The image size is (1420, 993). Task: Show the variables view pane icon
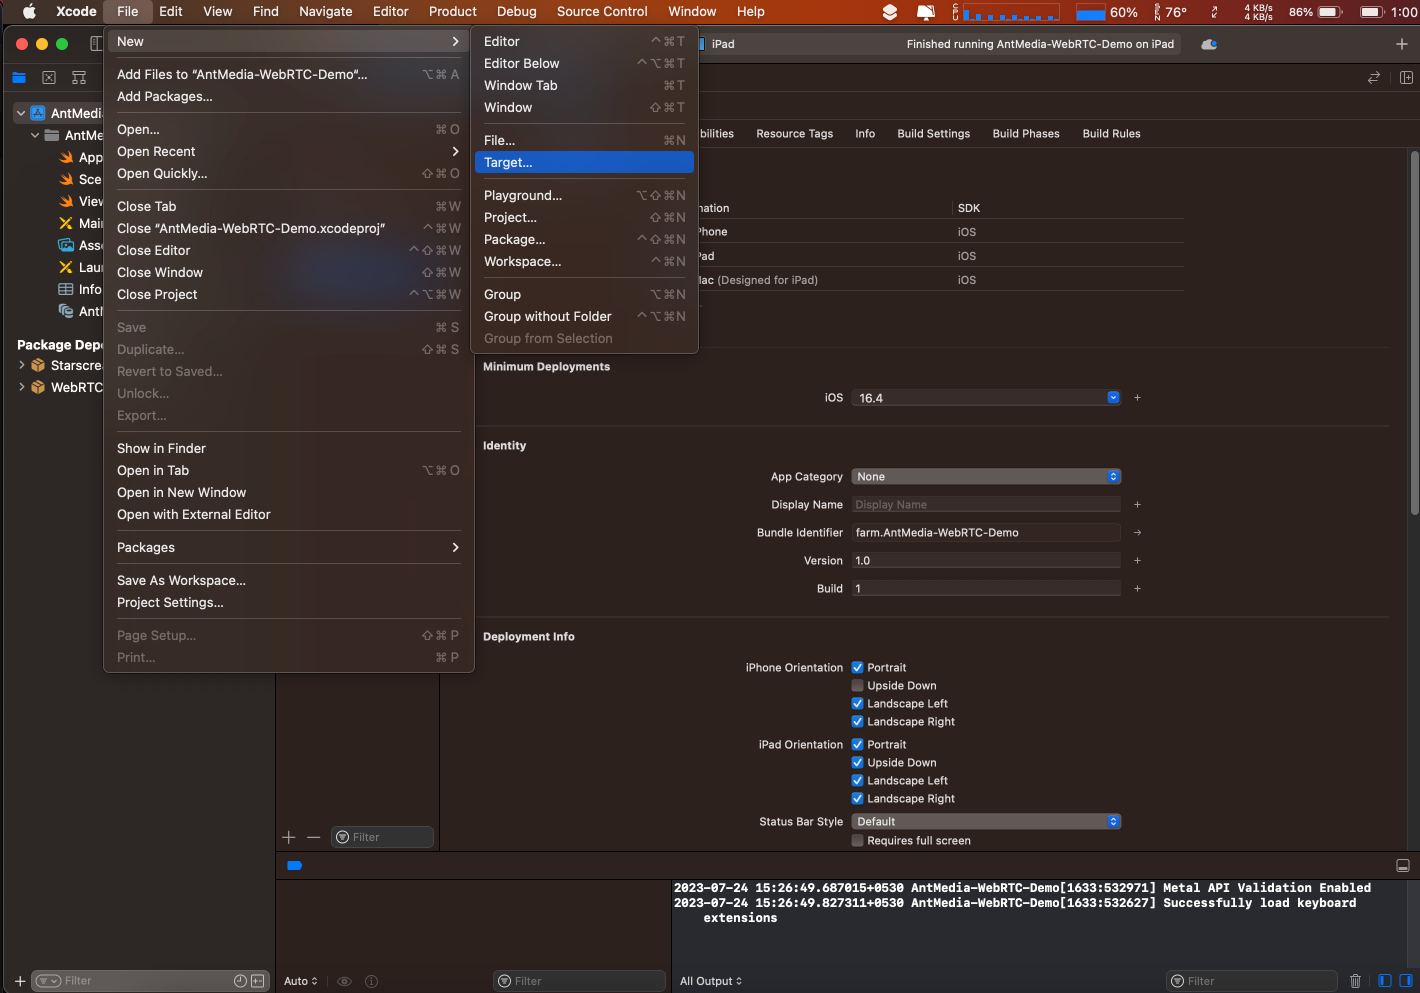click(x=1385, y=981)
